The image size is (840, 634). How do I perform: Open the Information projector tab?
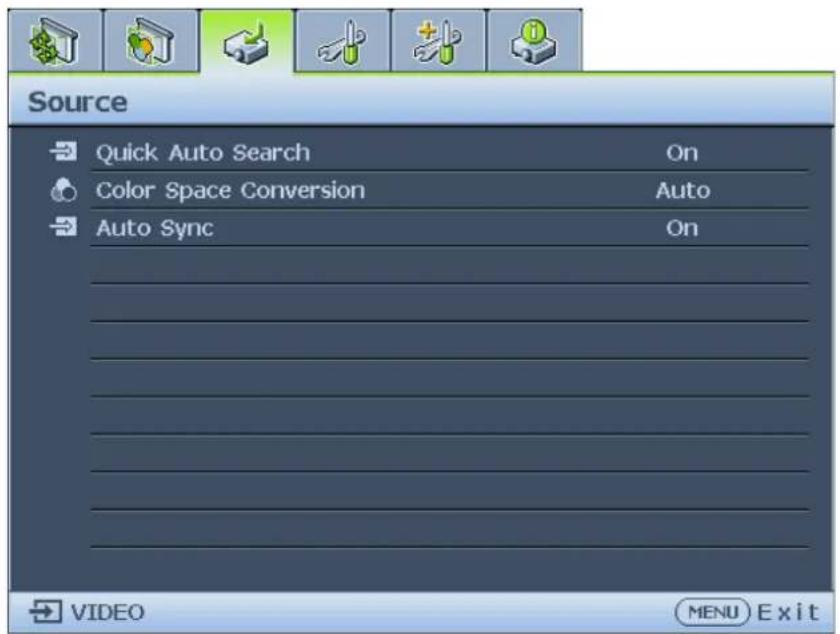pyautogui.click(x=535, y=41)
